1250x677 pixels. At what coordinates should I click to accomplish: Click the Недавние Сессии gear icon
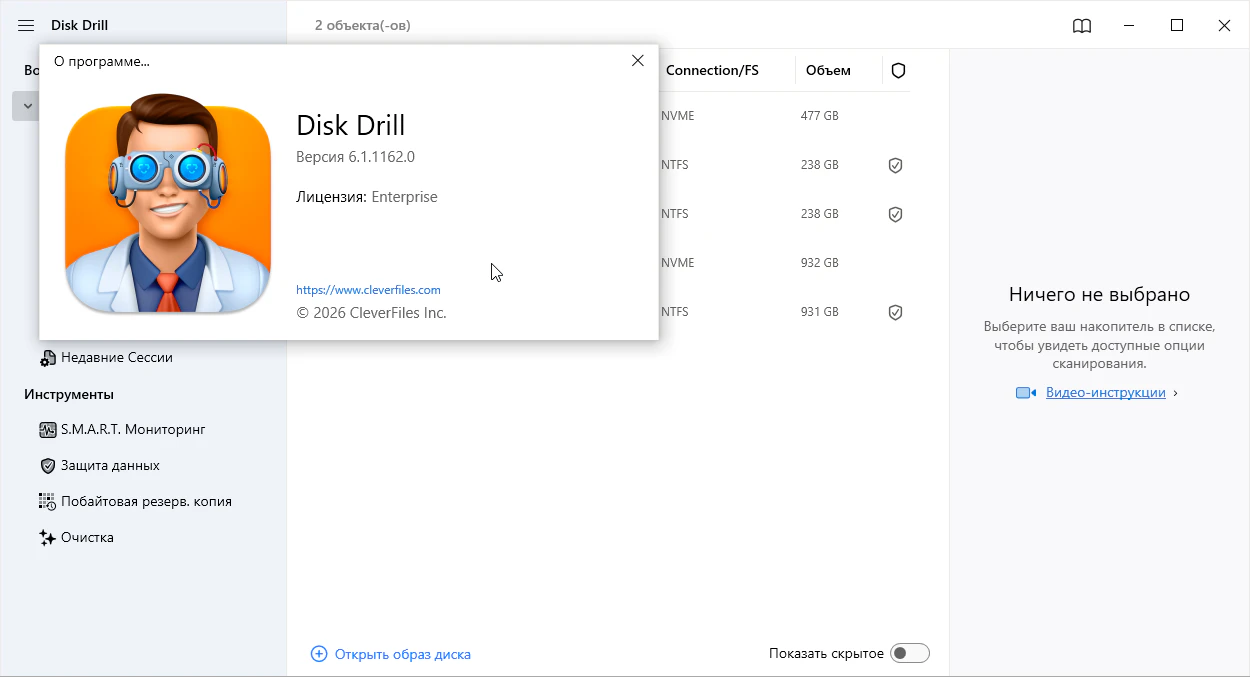[47, 358]
